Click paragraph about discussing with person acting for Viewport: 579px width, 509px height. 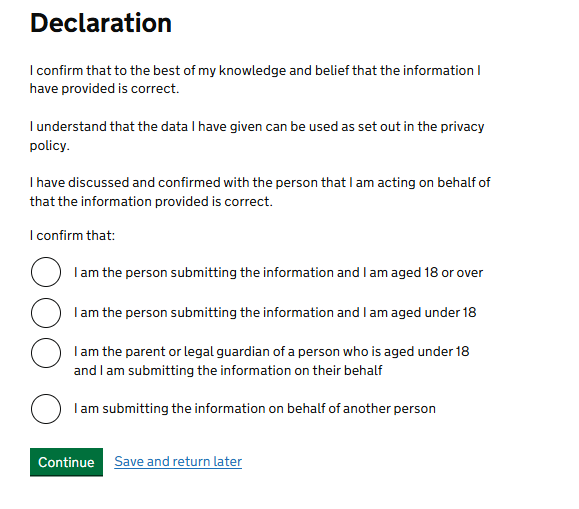[x=260, y=192]
